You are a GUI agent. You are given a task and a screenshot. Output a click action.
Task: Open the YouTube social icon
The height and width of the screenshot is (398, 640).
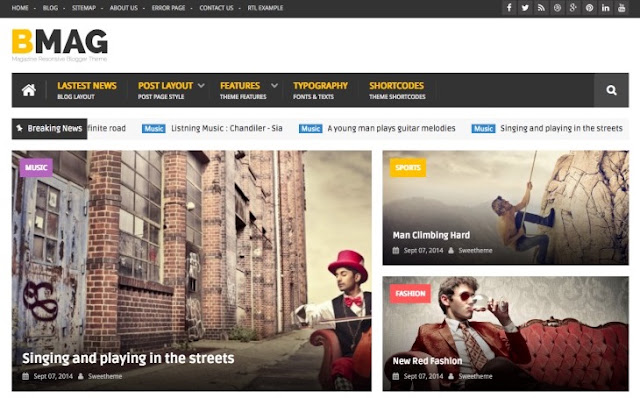tap(621, 8)
